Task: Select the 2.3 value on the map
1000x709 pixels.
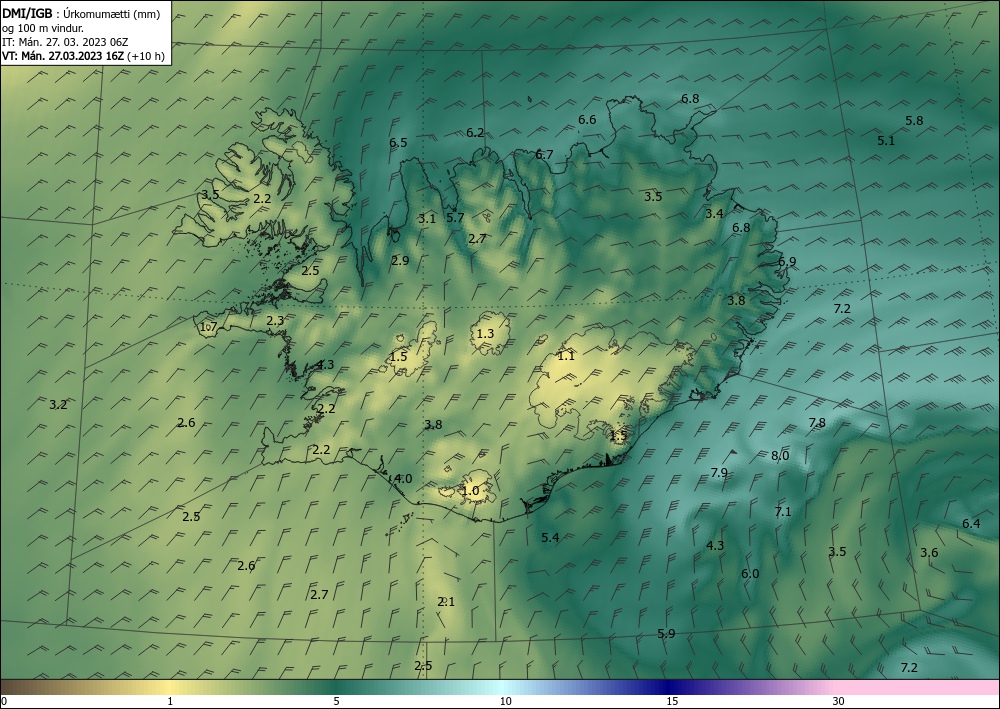Action: point(275,321)
